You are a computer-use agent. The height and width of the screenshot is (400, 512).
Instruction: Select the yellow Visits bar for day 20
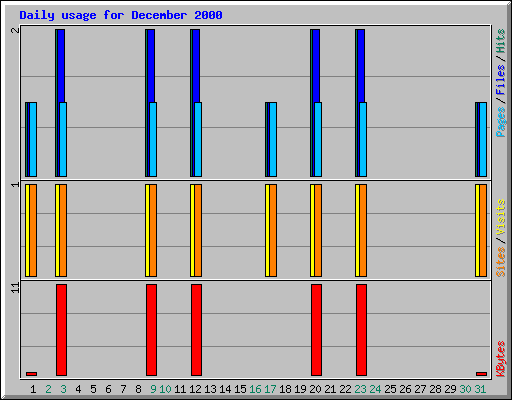pyautogui.click(x=312, y=230)
